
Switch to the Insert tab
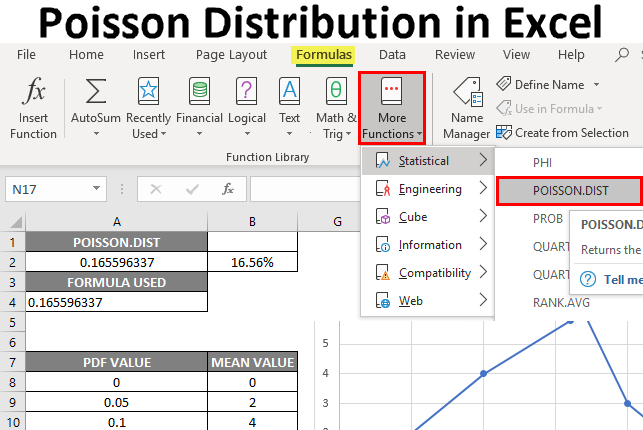coord(148,55)
